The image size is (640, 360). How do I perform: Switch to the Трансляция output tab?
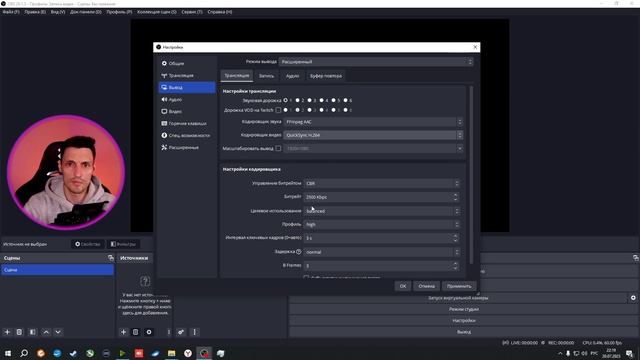point(237,76)
